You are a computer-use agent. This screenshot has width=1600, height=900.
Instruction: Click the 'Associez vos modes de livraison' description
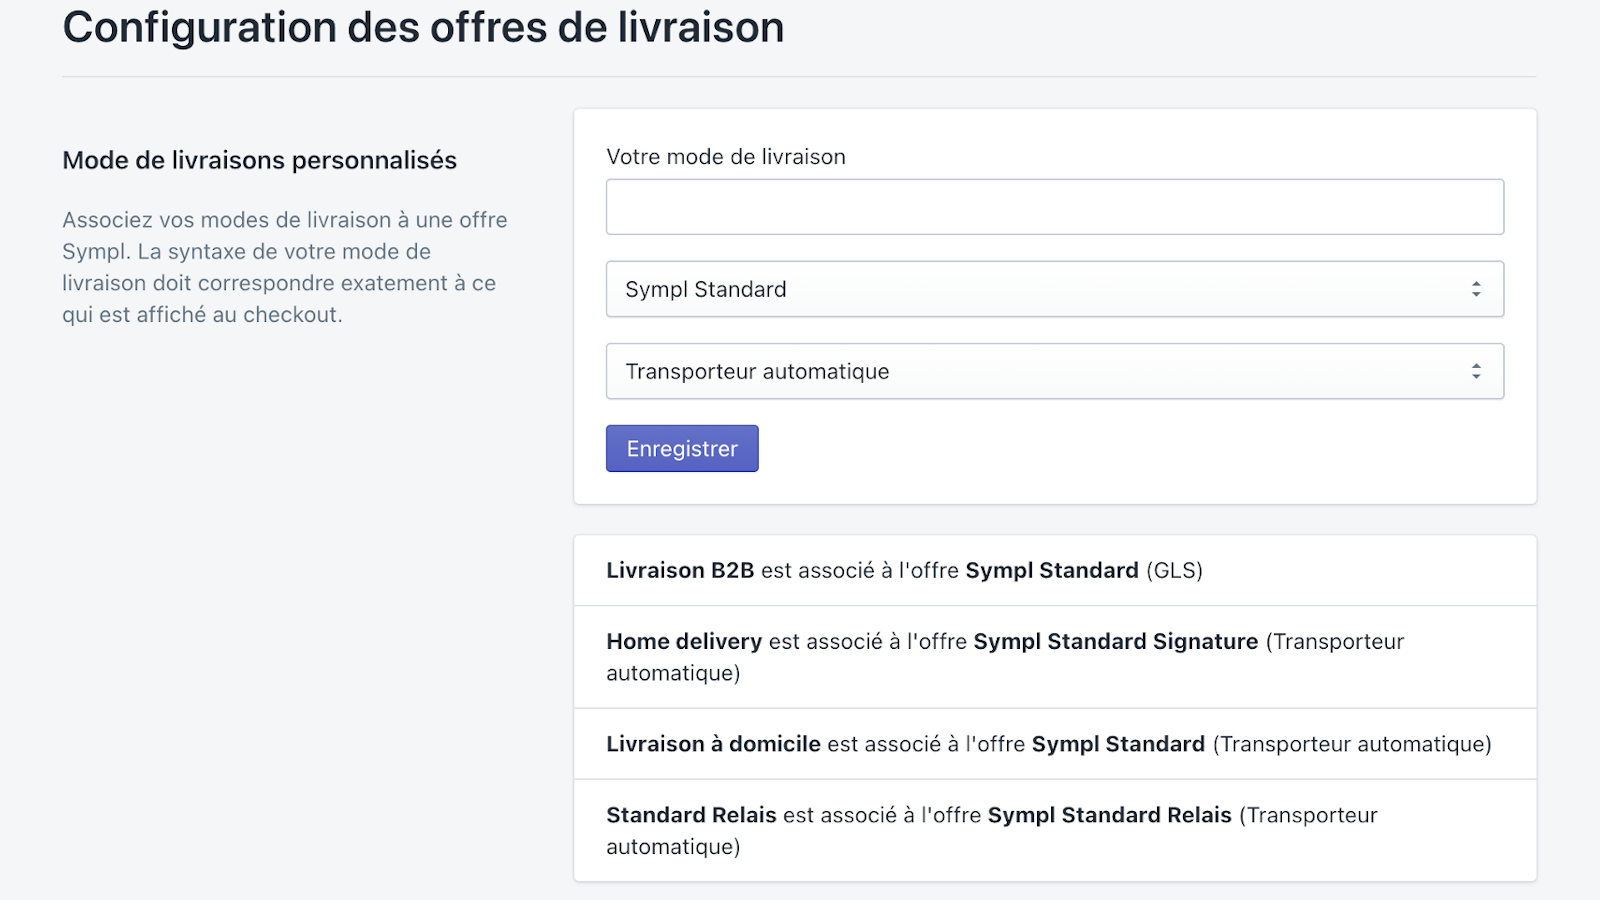285,267
